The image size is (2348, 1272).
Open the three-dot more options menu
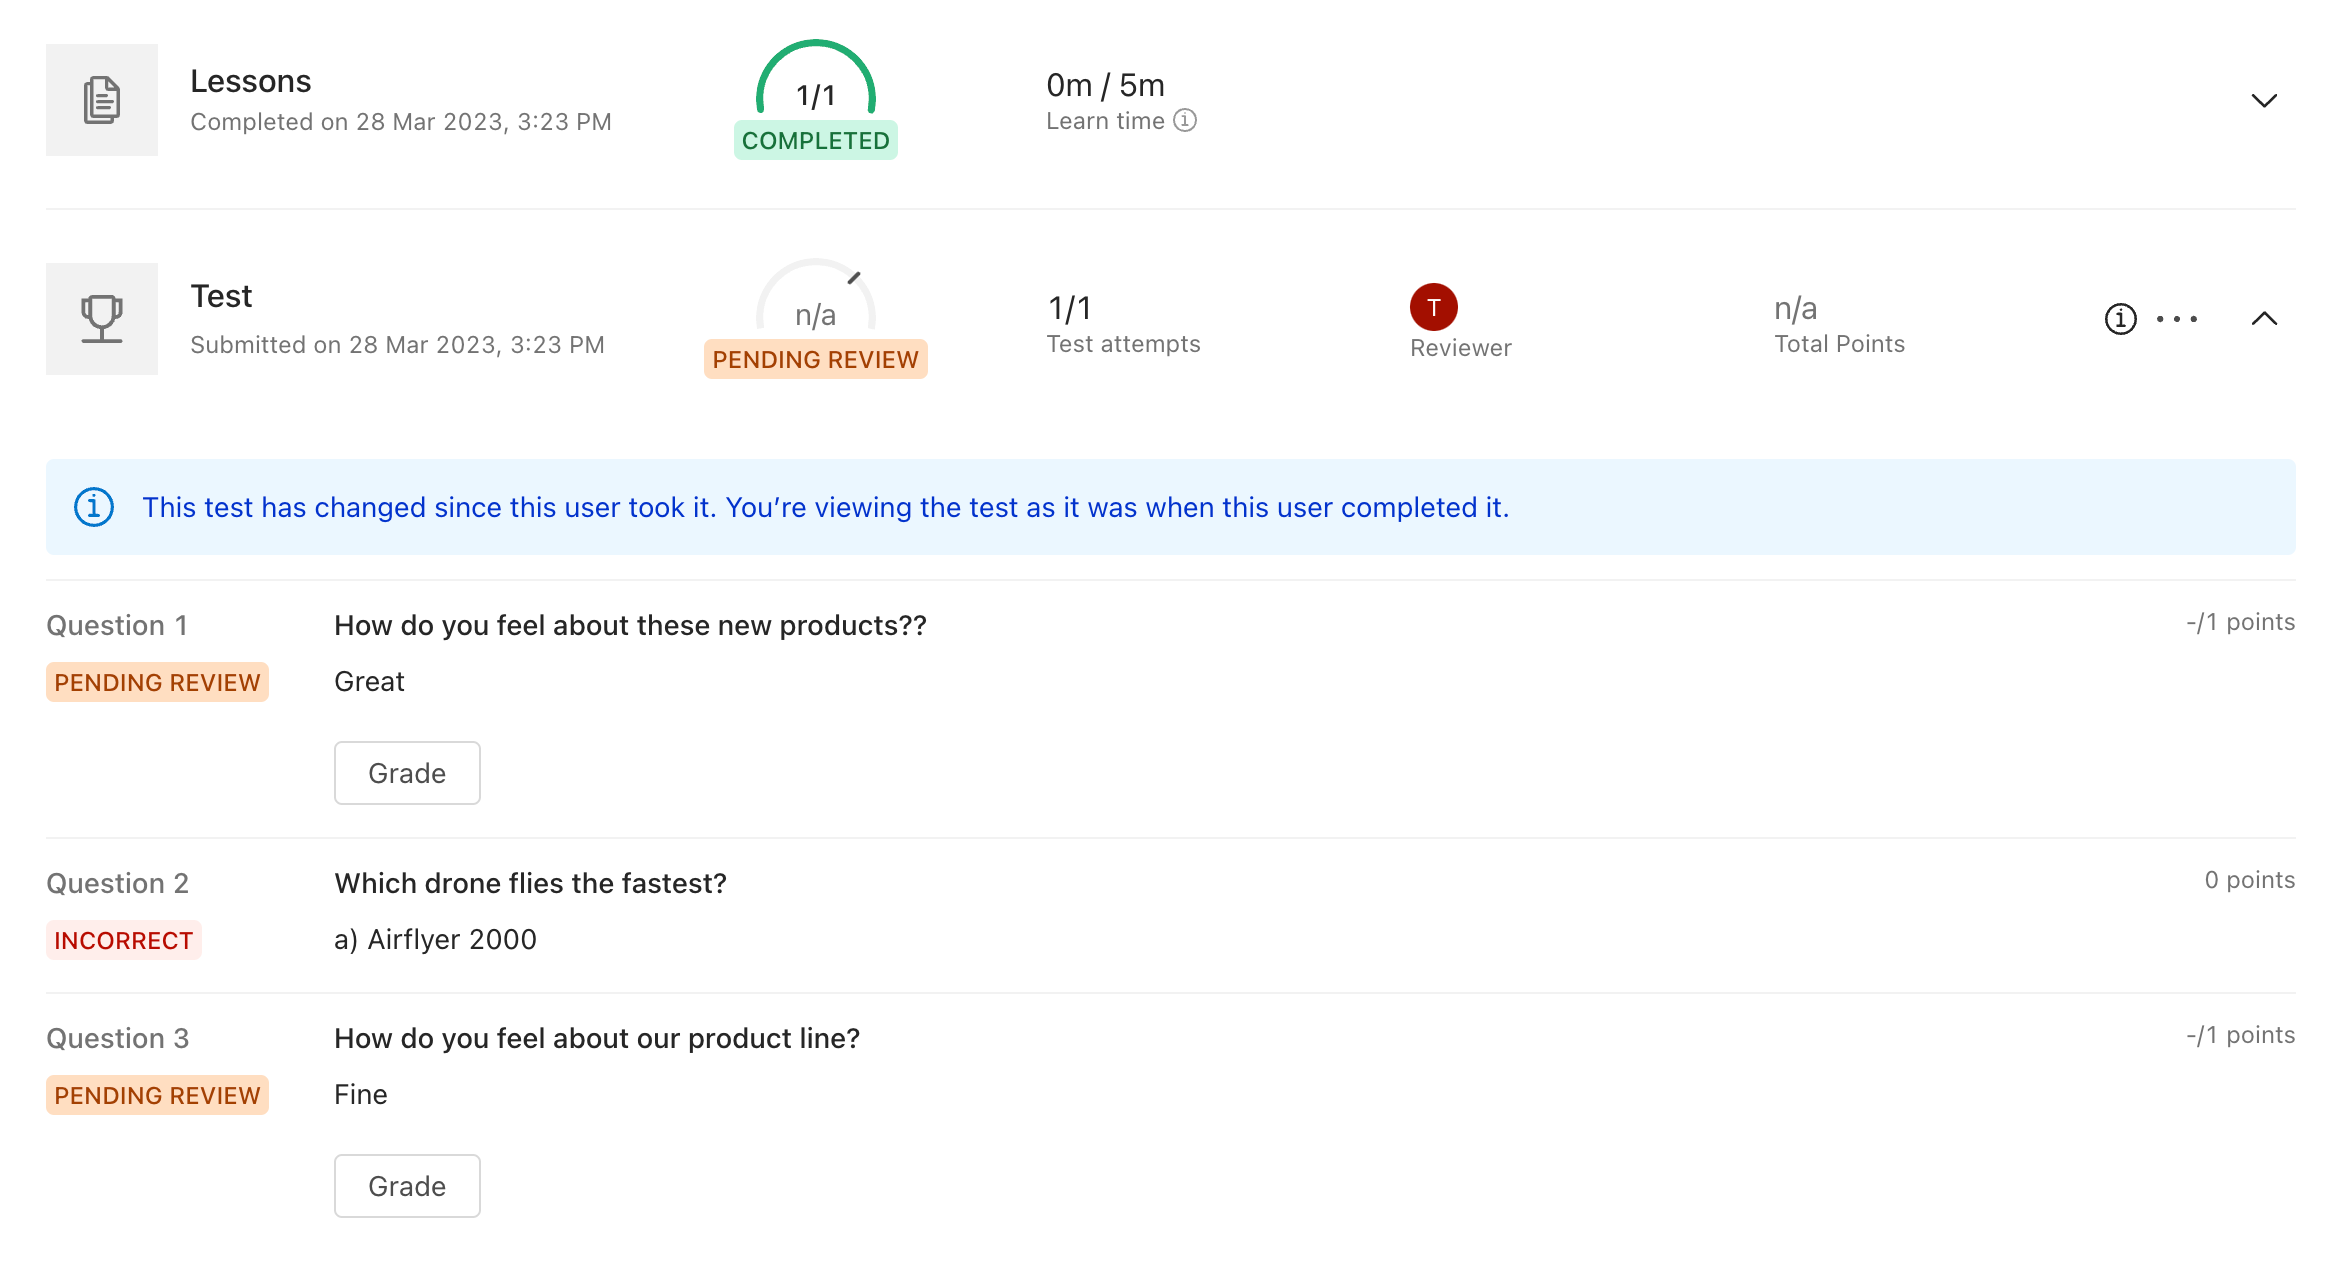tap(2177, 319)
